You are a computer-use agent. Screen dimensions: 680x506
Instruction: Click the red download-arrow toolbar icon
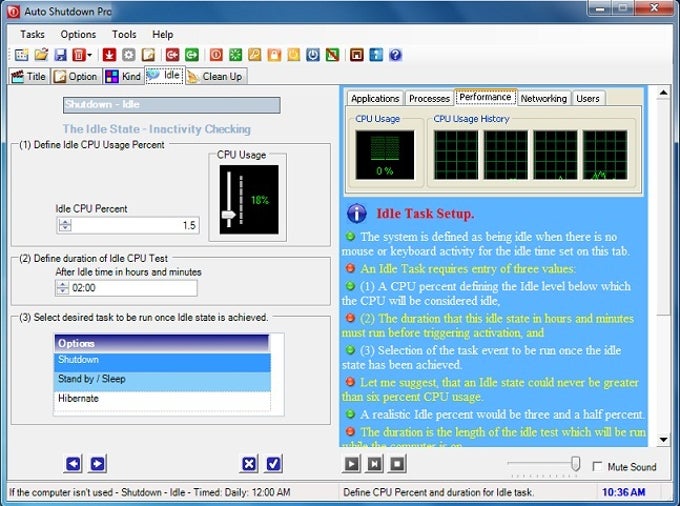pos(109,55)
